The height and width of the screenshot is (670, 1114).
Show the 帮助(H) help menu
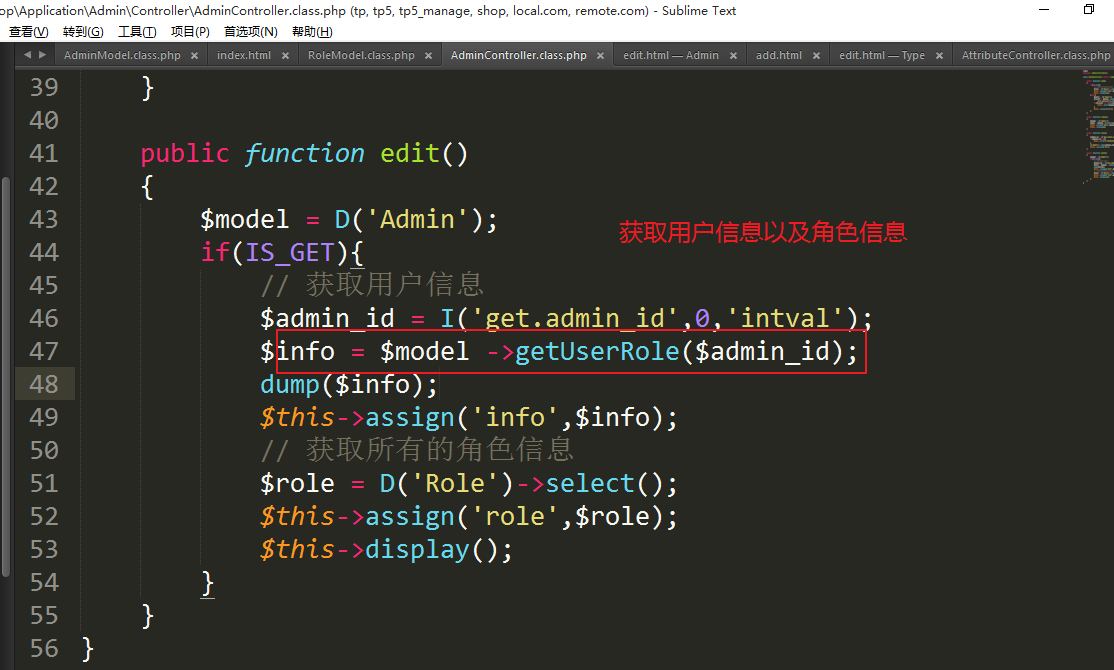[311, 32]
